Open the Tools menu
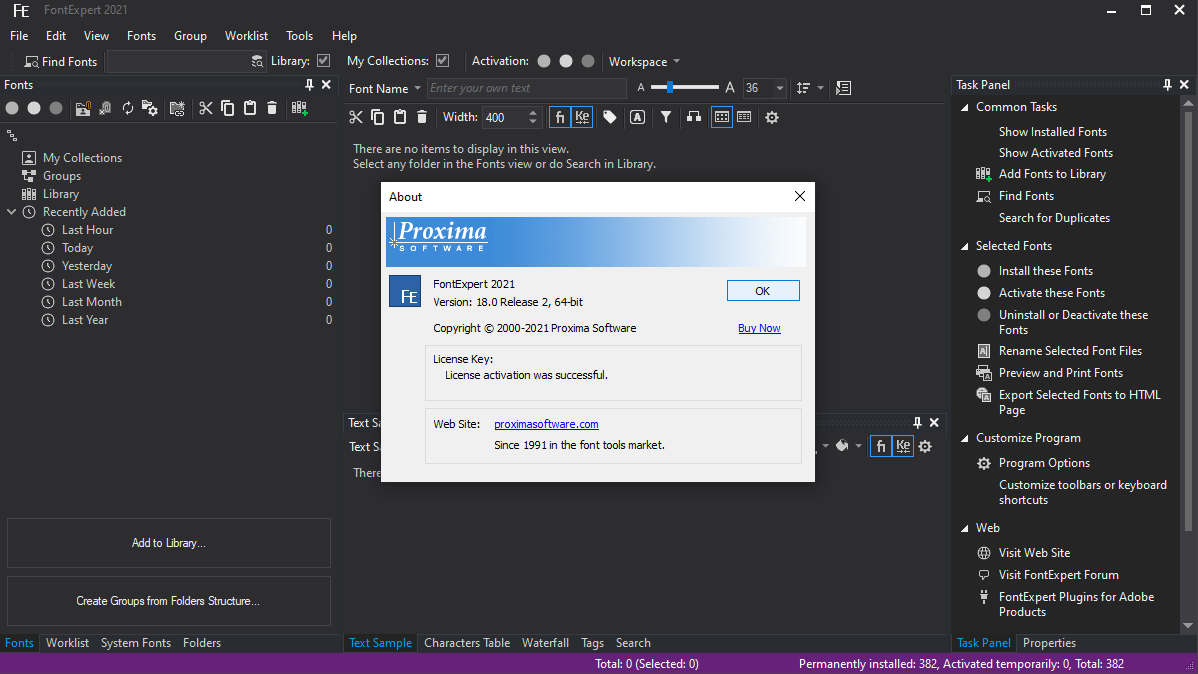 (x=300, y=36)
